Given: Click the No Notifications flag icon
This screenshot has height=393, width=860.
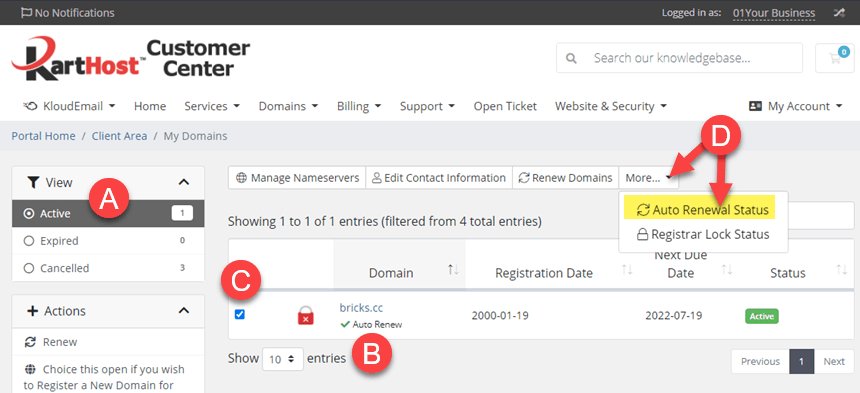Looking at the screenshot, I should [26, 13].
